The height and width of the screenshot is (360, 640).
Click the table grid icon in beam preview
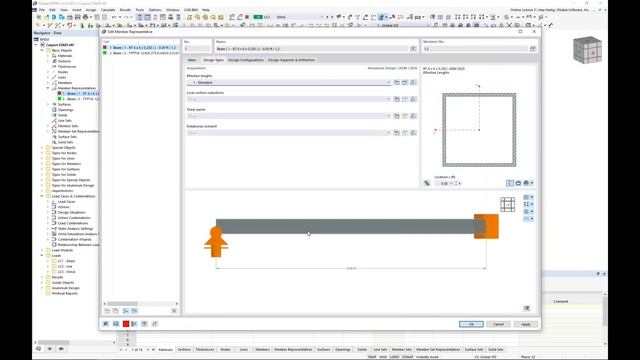click(507, 204)
